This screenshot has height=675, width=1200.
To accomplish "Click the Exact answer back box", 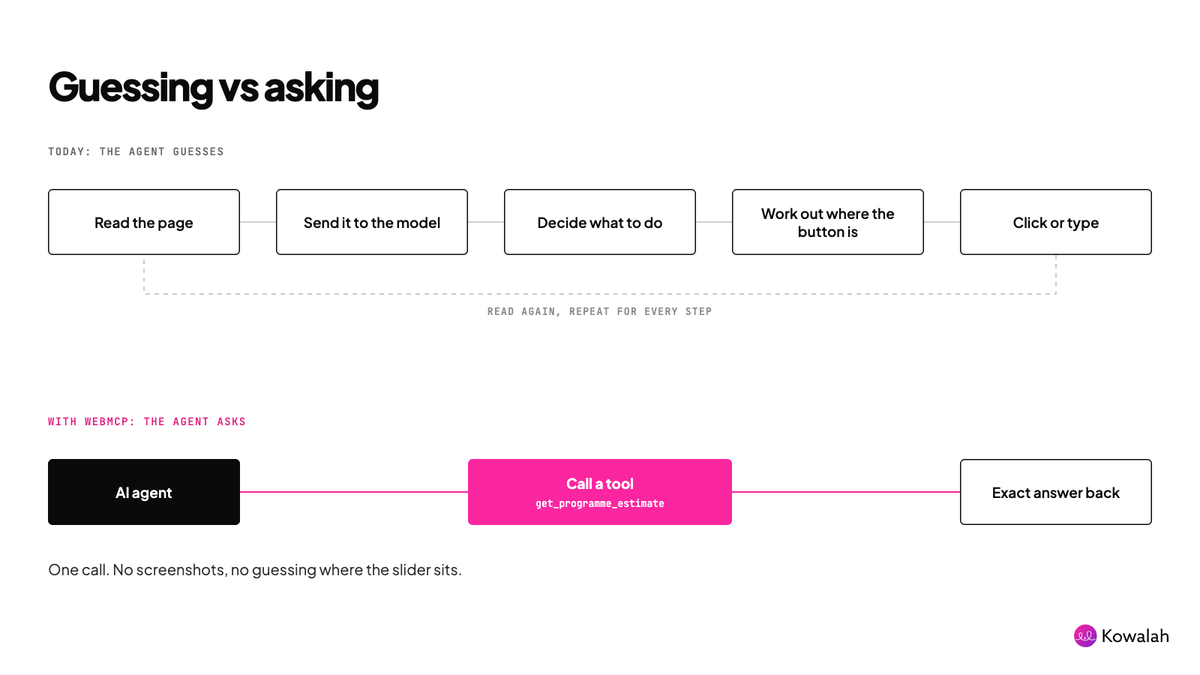I will point(1056,492).
